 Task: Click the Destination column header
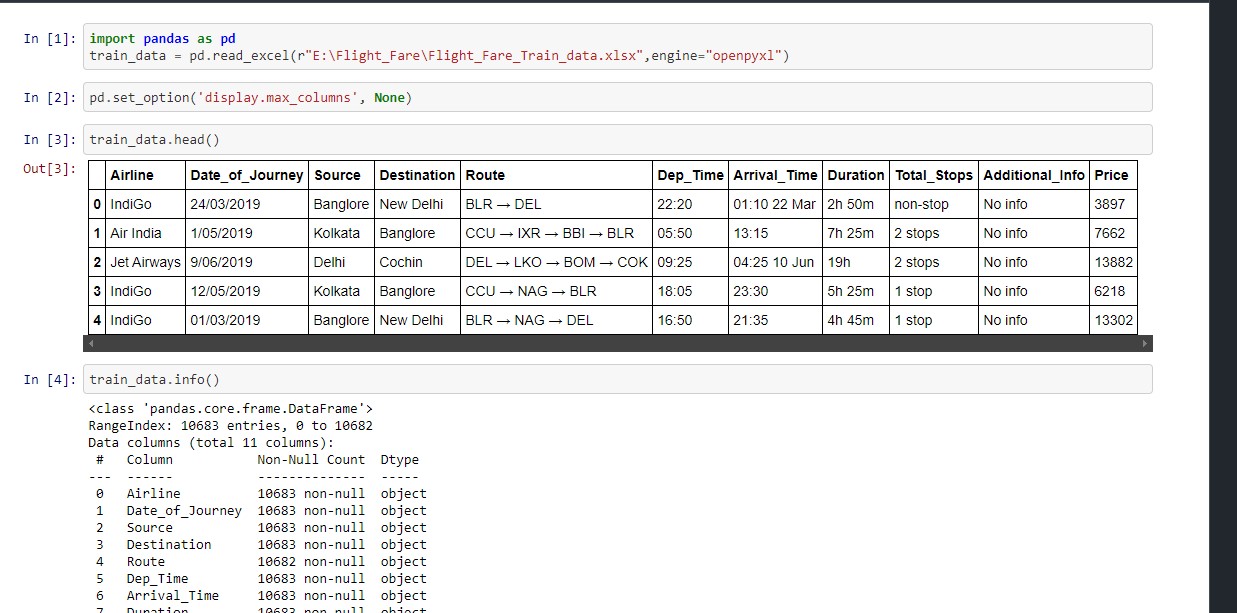click(x=418, y=175)
